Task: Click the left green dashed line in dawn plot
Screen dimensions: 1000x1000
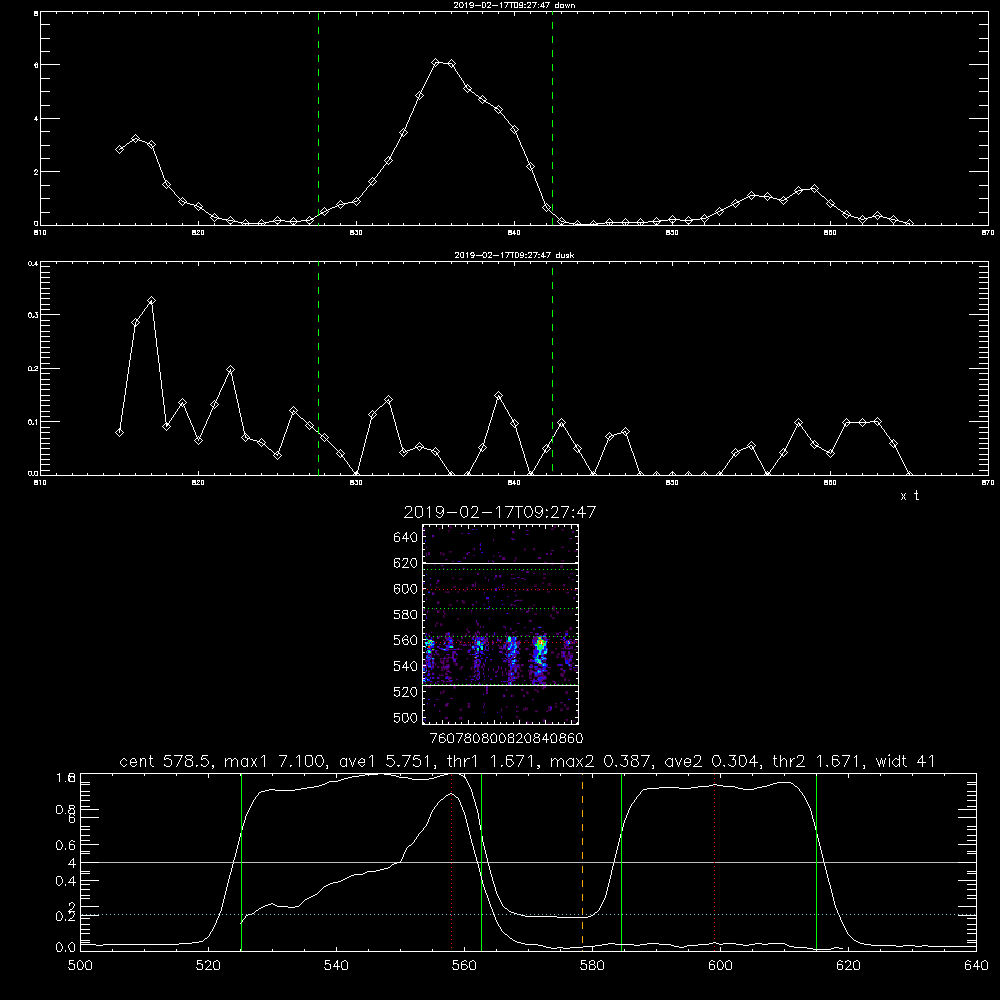Action: point(318,119)
